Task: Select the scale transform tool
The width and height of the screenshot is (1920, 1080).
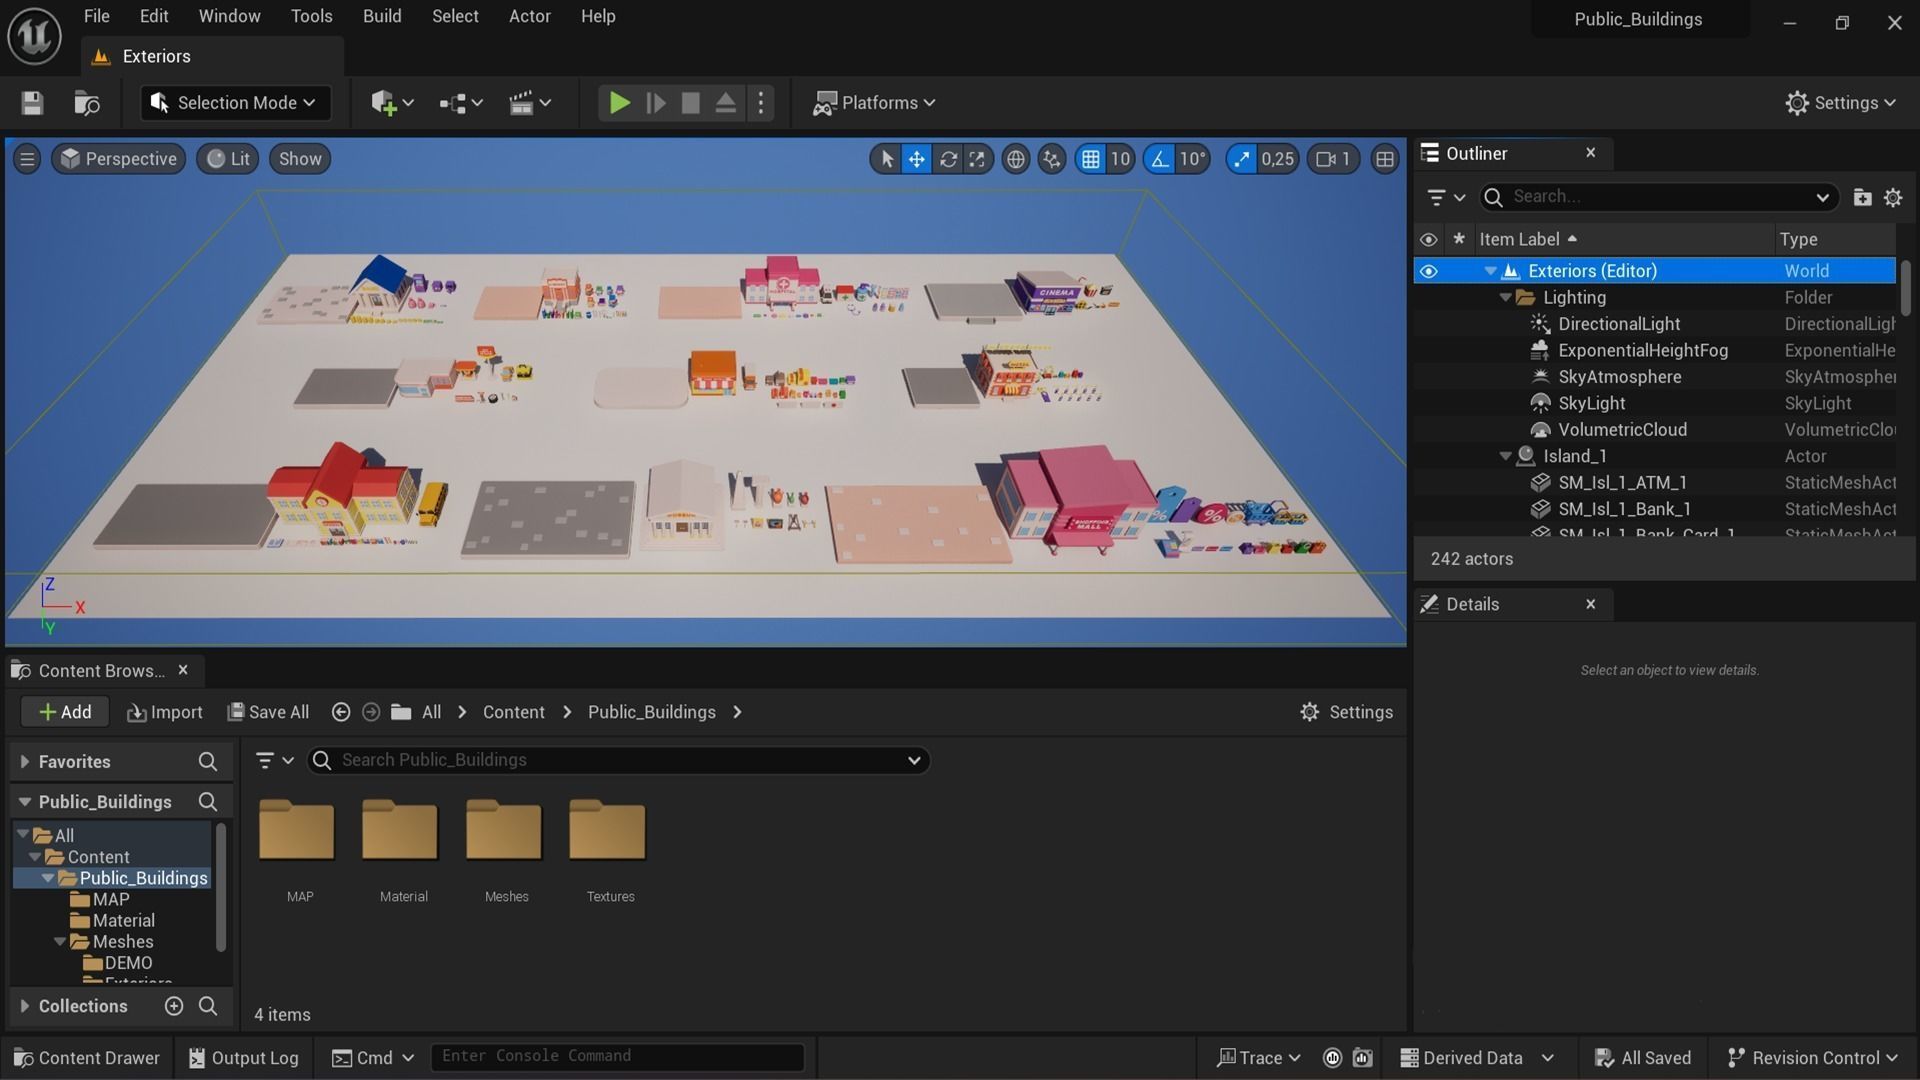Action: click(977, 159)
